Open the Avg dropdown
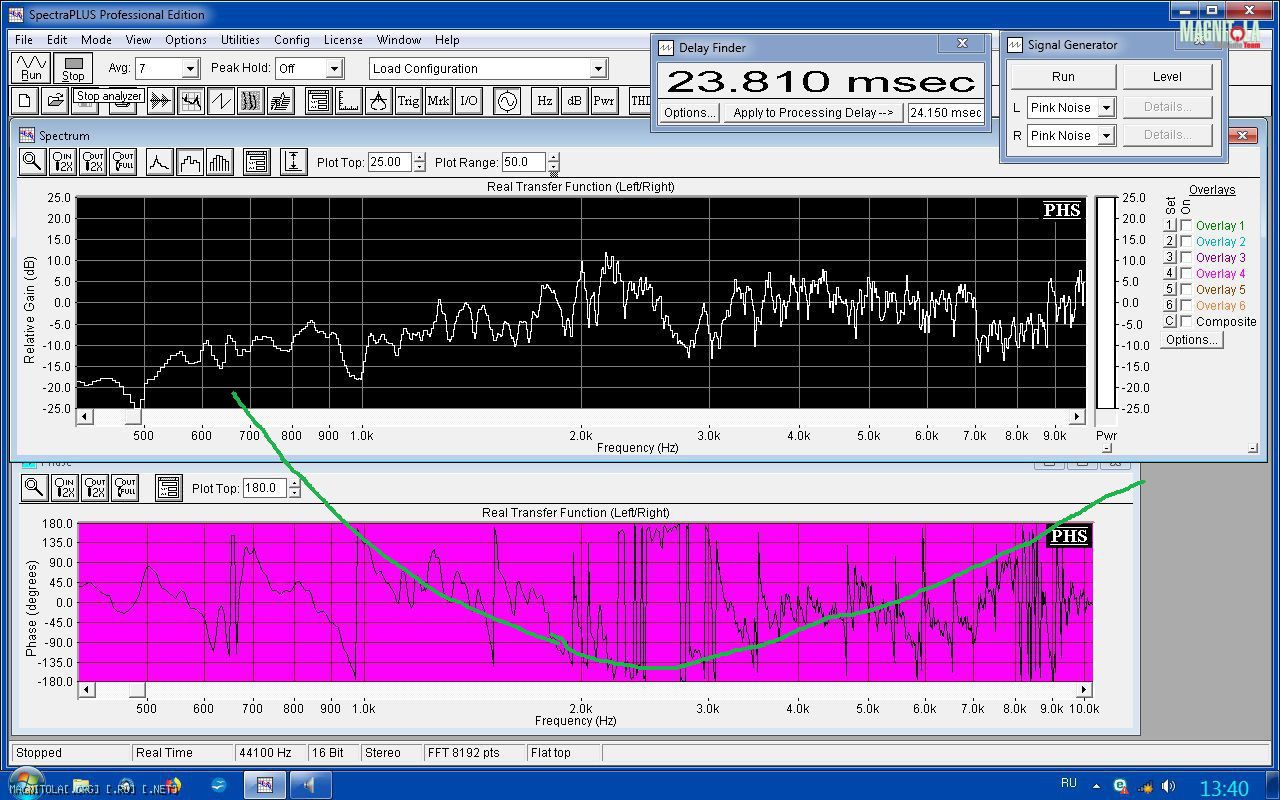 190,68
